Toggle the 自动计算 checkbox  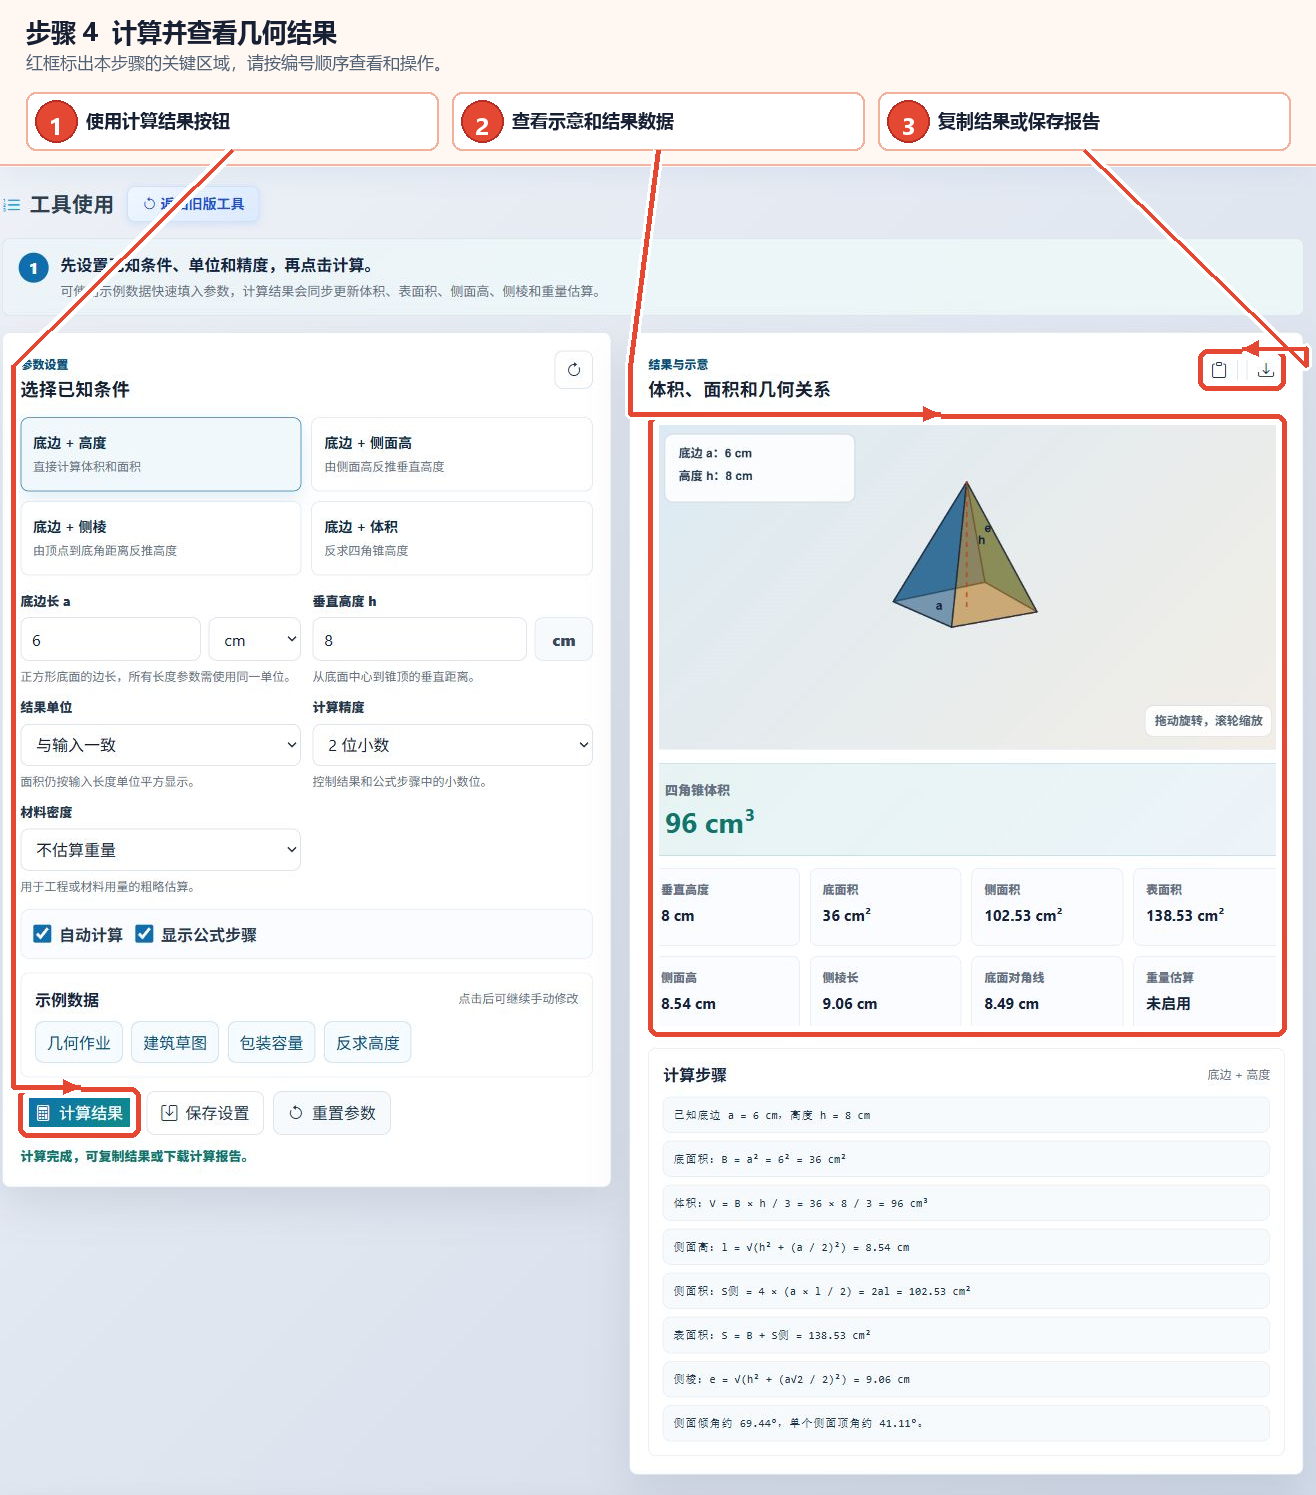42,934
